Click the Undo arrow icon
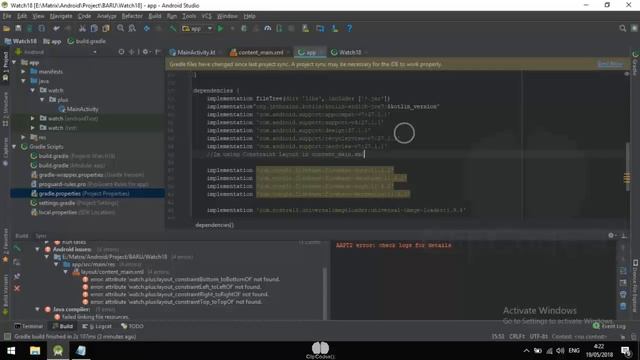 56,29
